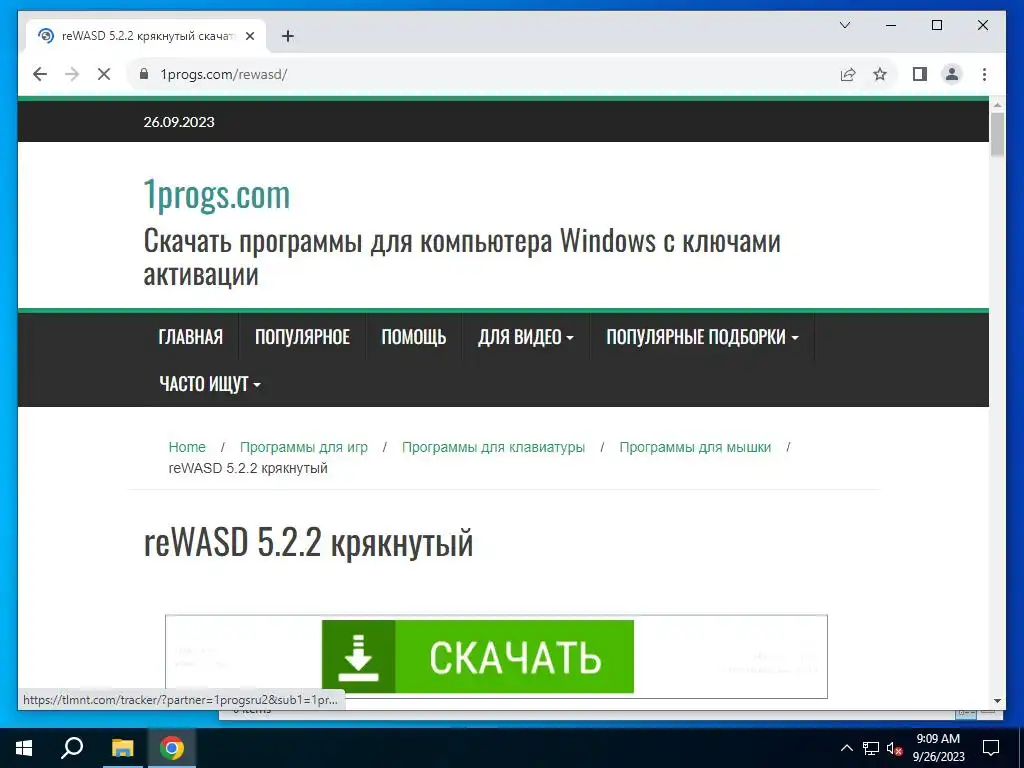The height and width of the screenshot is (768, 1024).
Task: Select the reWASD 5.2.2 browser tab
Action: (x=146, y=36)
